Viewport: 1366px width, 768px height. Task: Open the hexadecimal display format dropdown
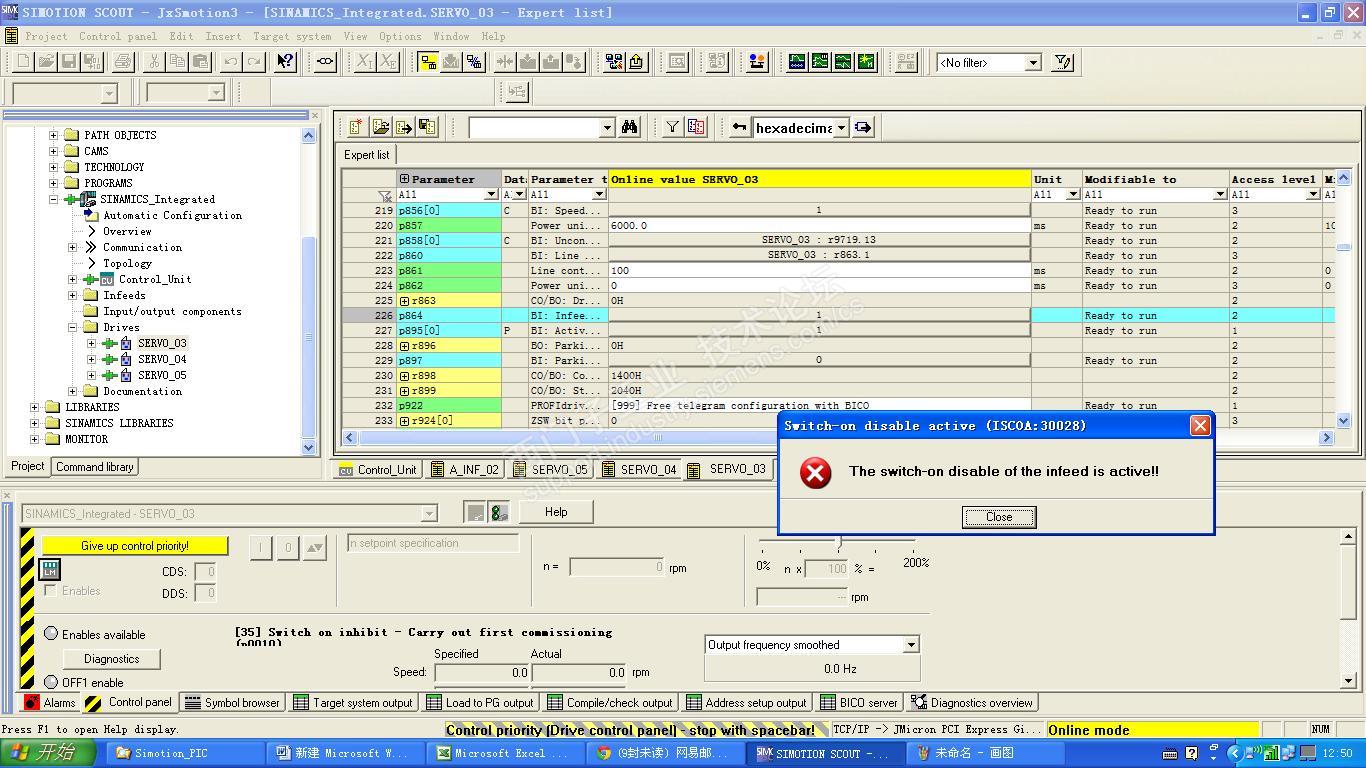click(x=841, y=128)
